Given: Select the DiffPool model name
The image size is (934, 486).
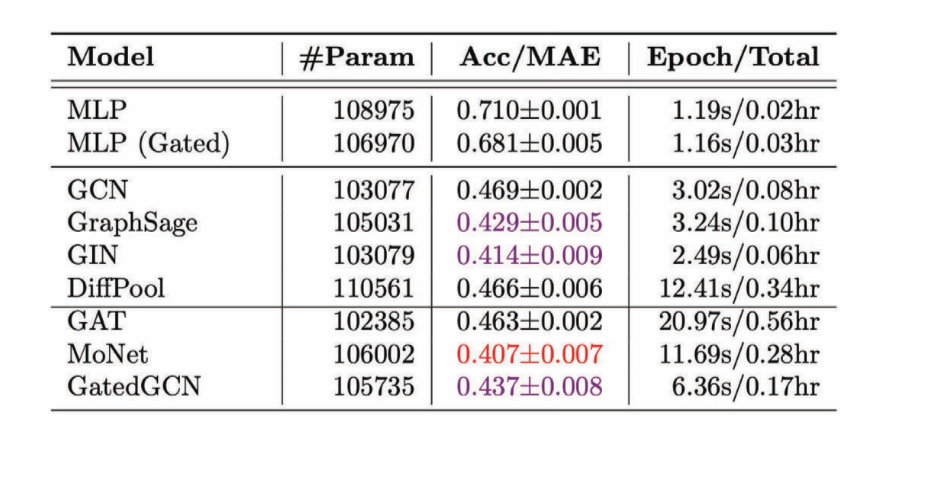Looking at the screenshot, I should pos(116,288).
